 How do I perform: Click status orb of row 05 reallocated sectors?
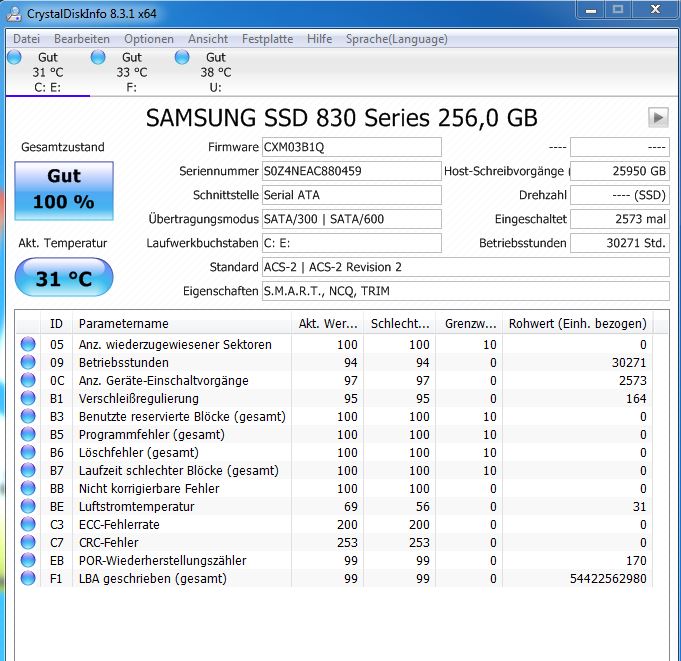[28, 344]
